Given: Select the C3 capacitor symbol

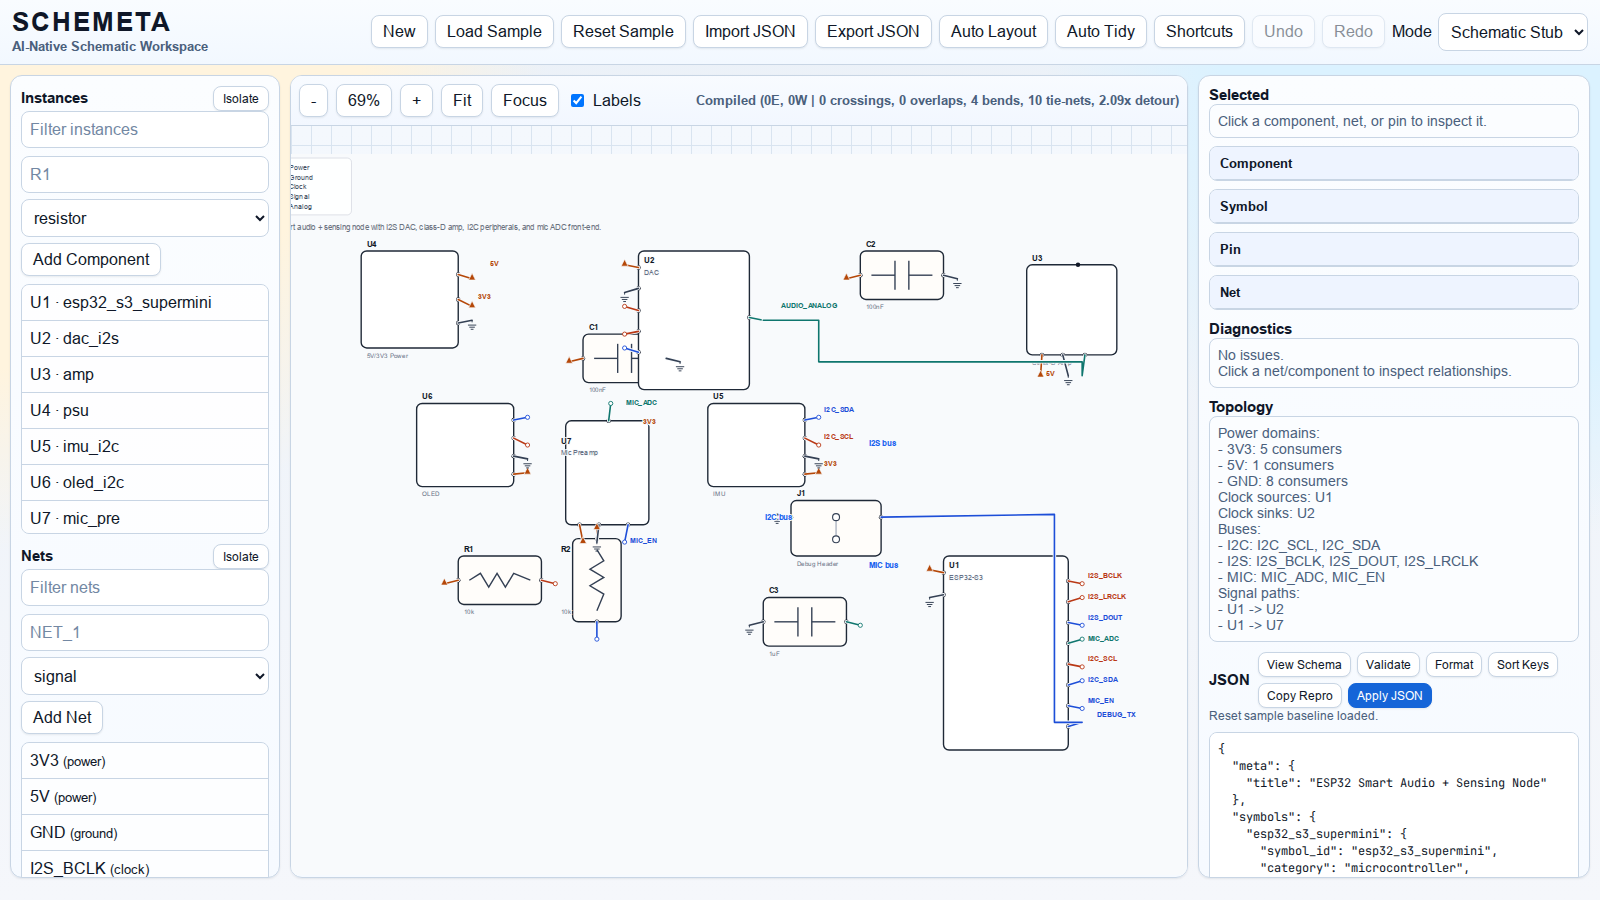Looking at the screenshot, I should coord(804,622).
